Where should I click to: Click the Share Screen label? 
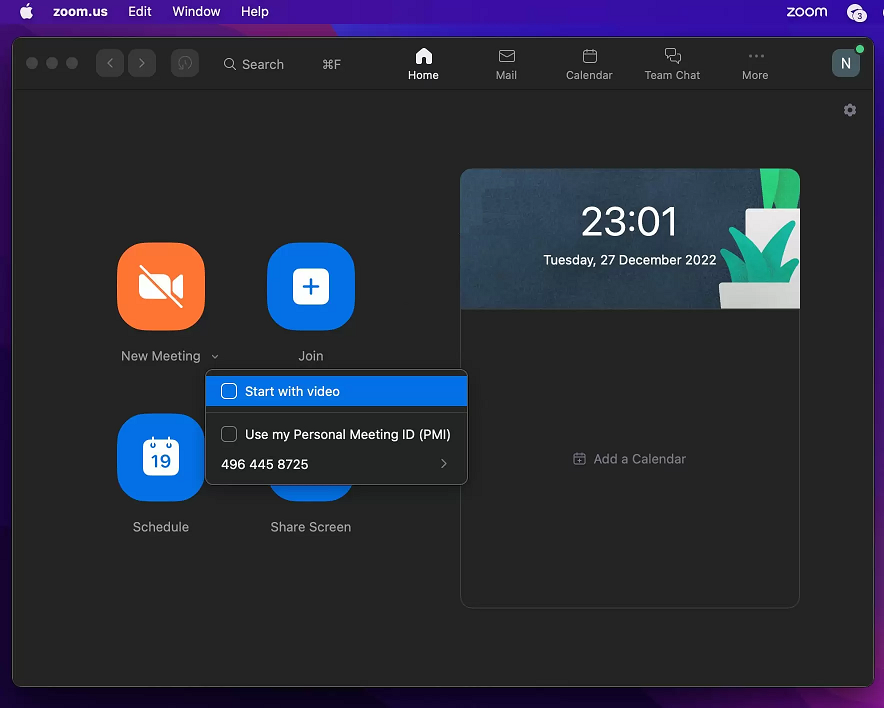click(x=311, y=527)
